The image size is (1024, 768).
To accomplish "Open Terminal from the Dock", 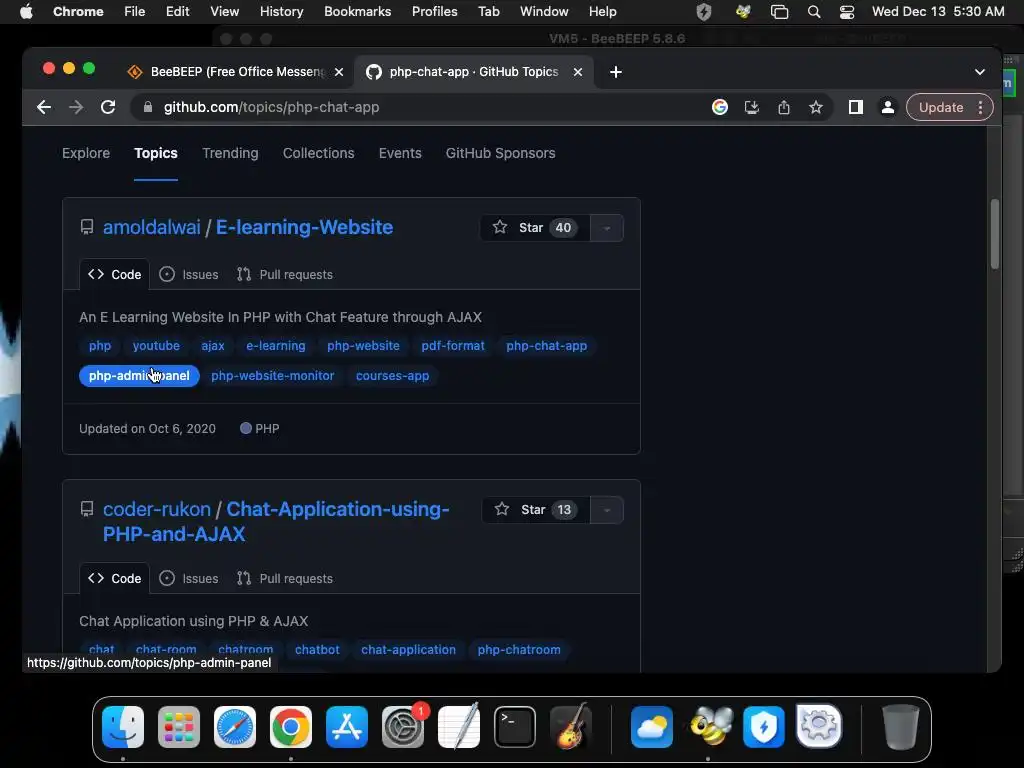I will click(515, 727).
